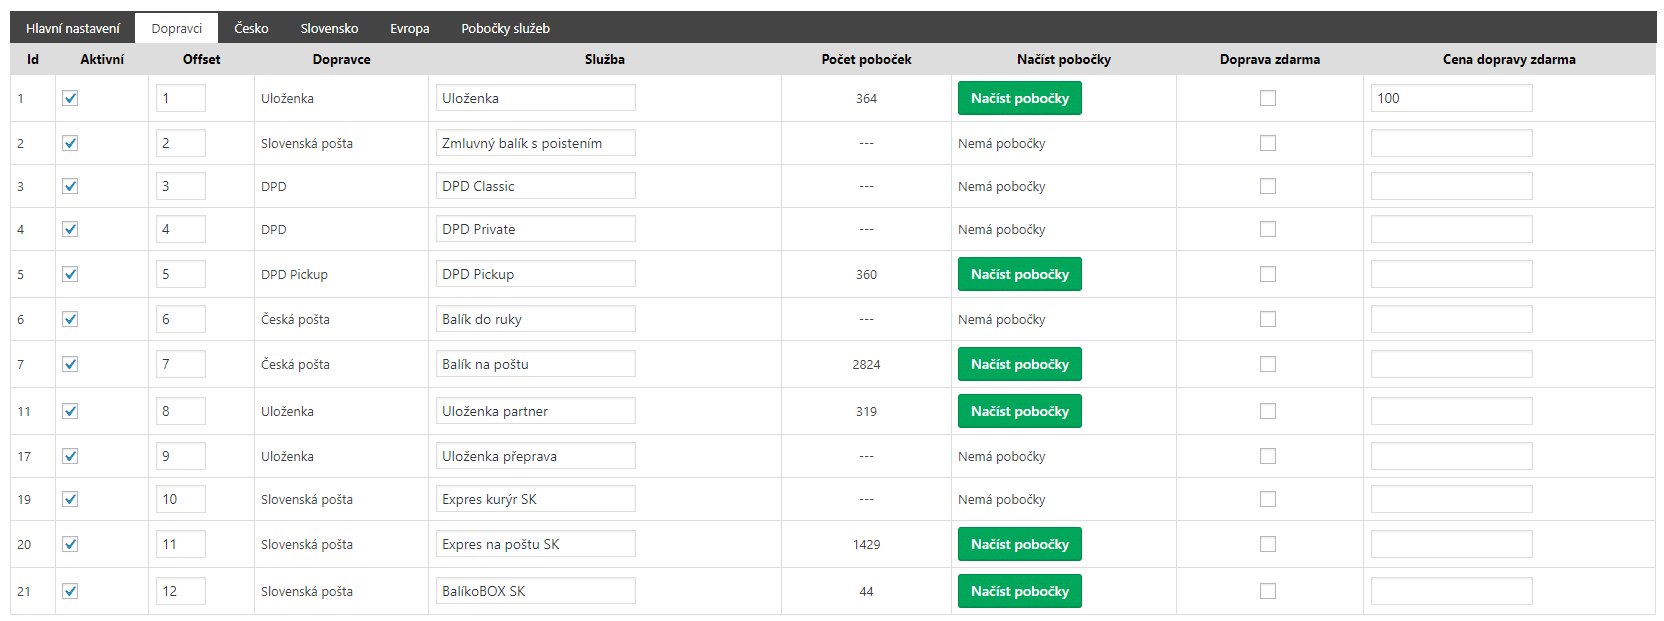Edit the Služba field DPD Classic
The image size is (1664, 621).
coord(536,186)
